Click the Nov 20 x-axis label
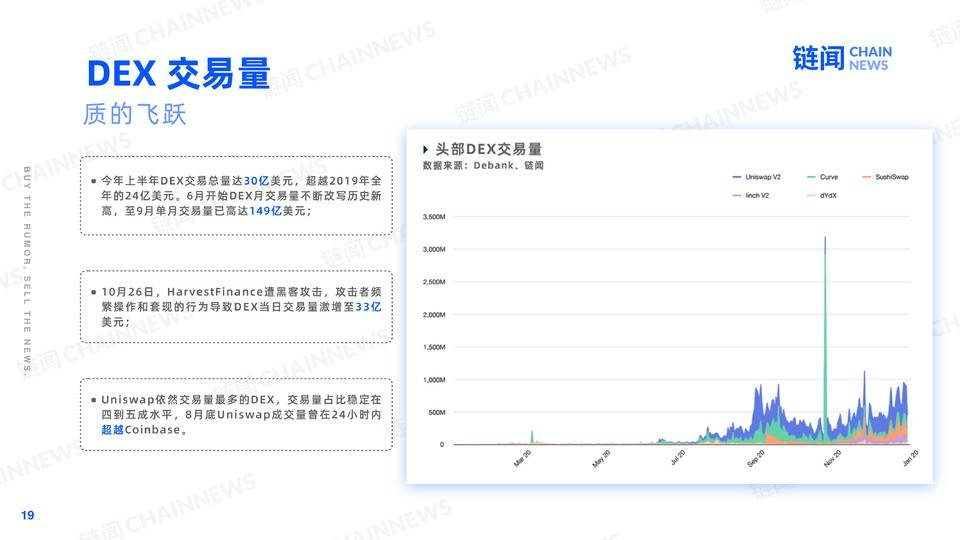960x540 pixels. 833,459
